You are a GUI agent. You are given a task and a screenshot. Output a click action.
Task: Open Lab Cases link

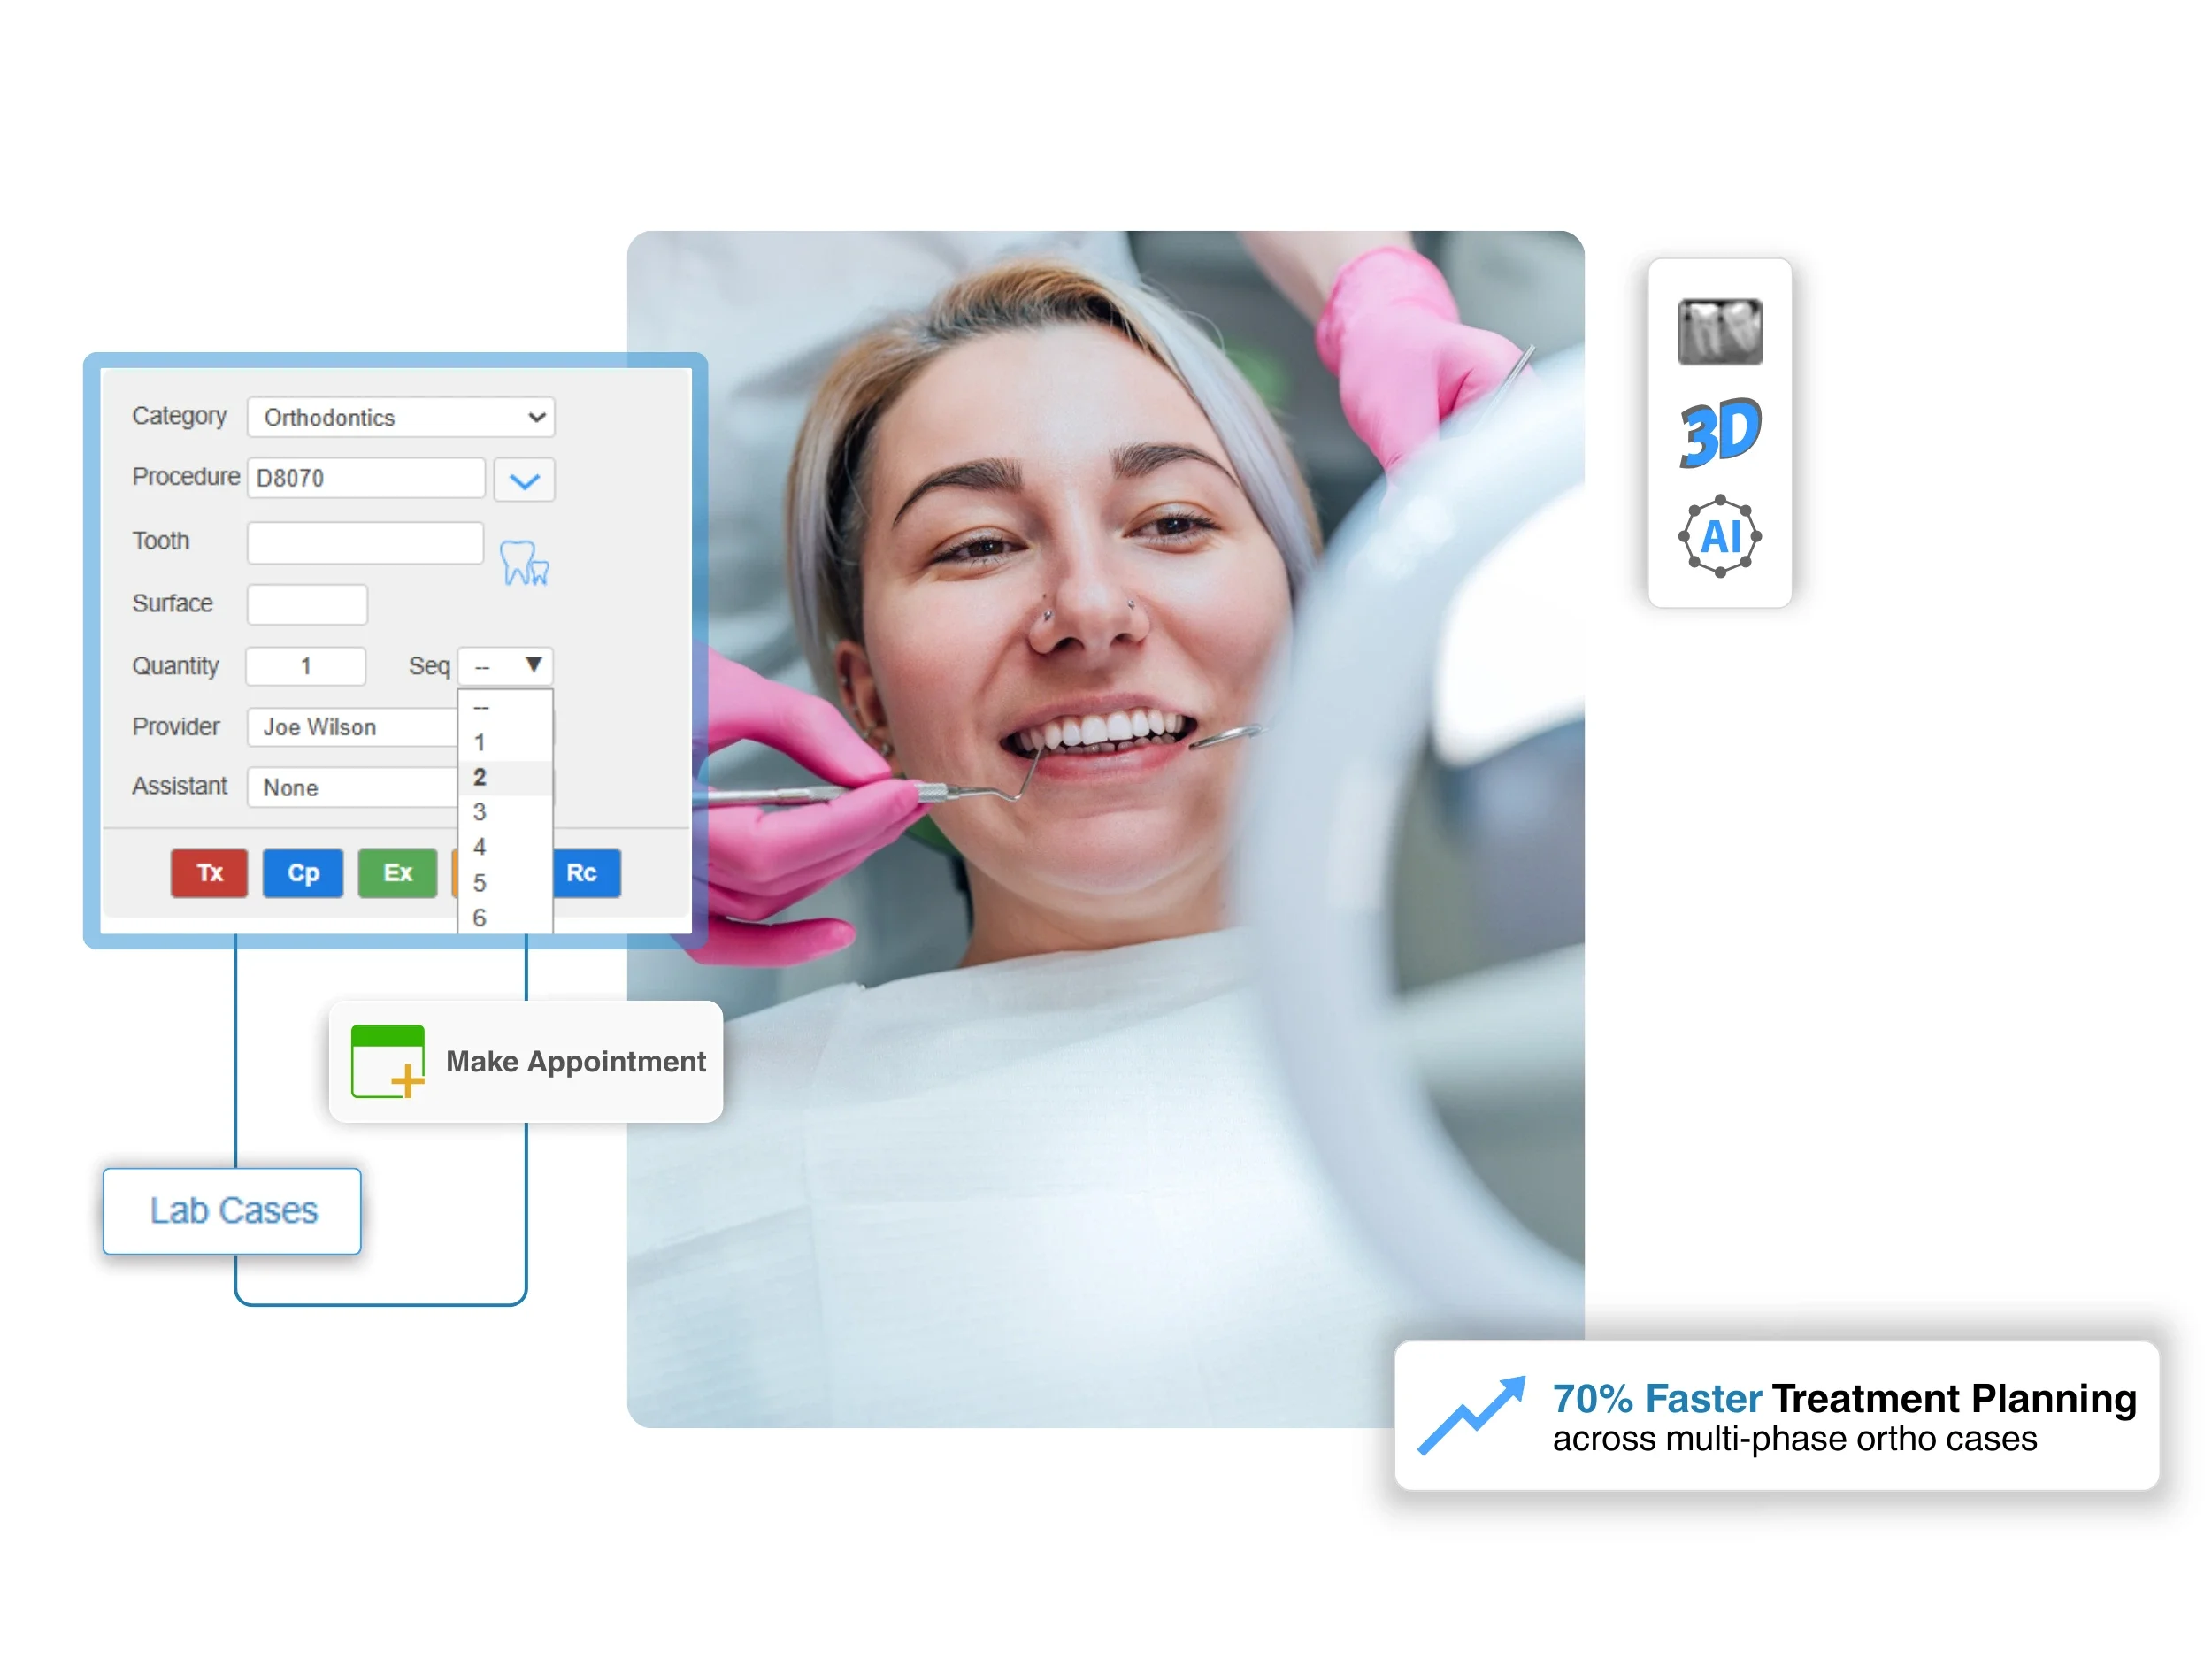pos(233,1210)
